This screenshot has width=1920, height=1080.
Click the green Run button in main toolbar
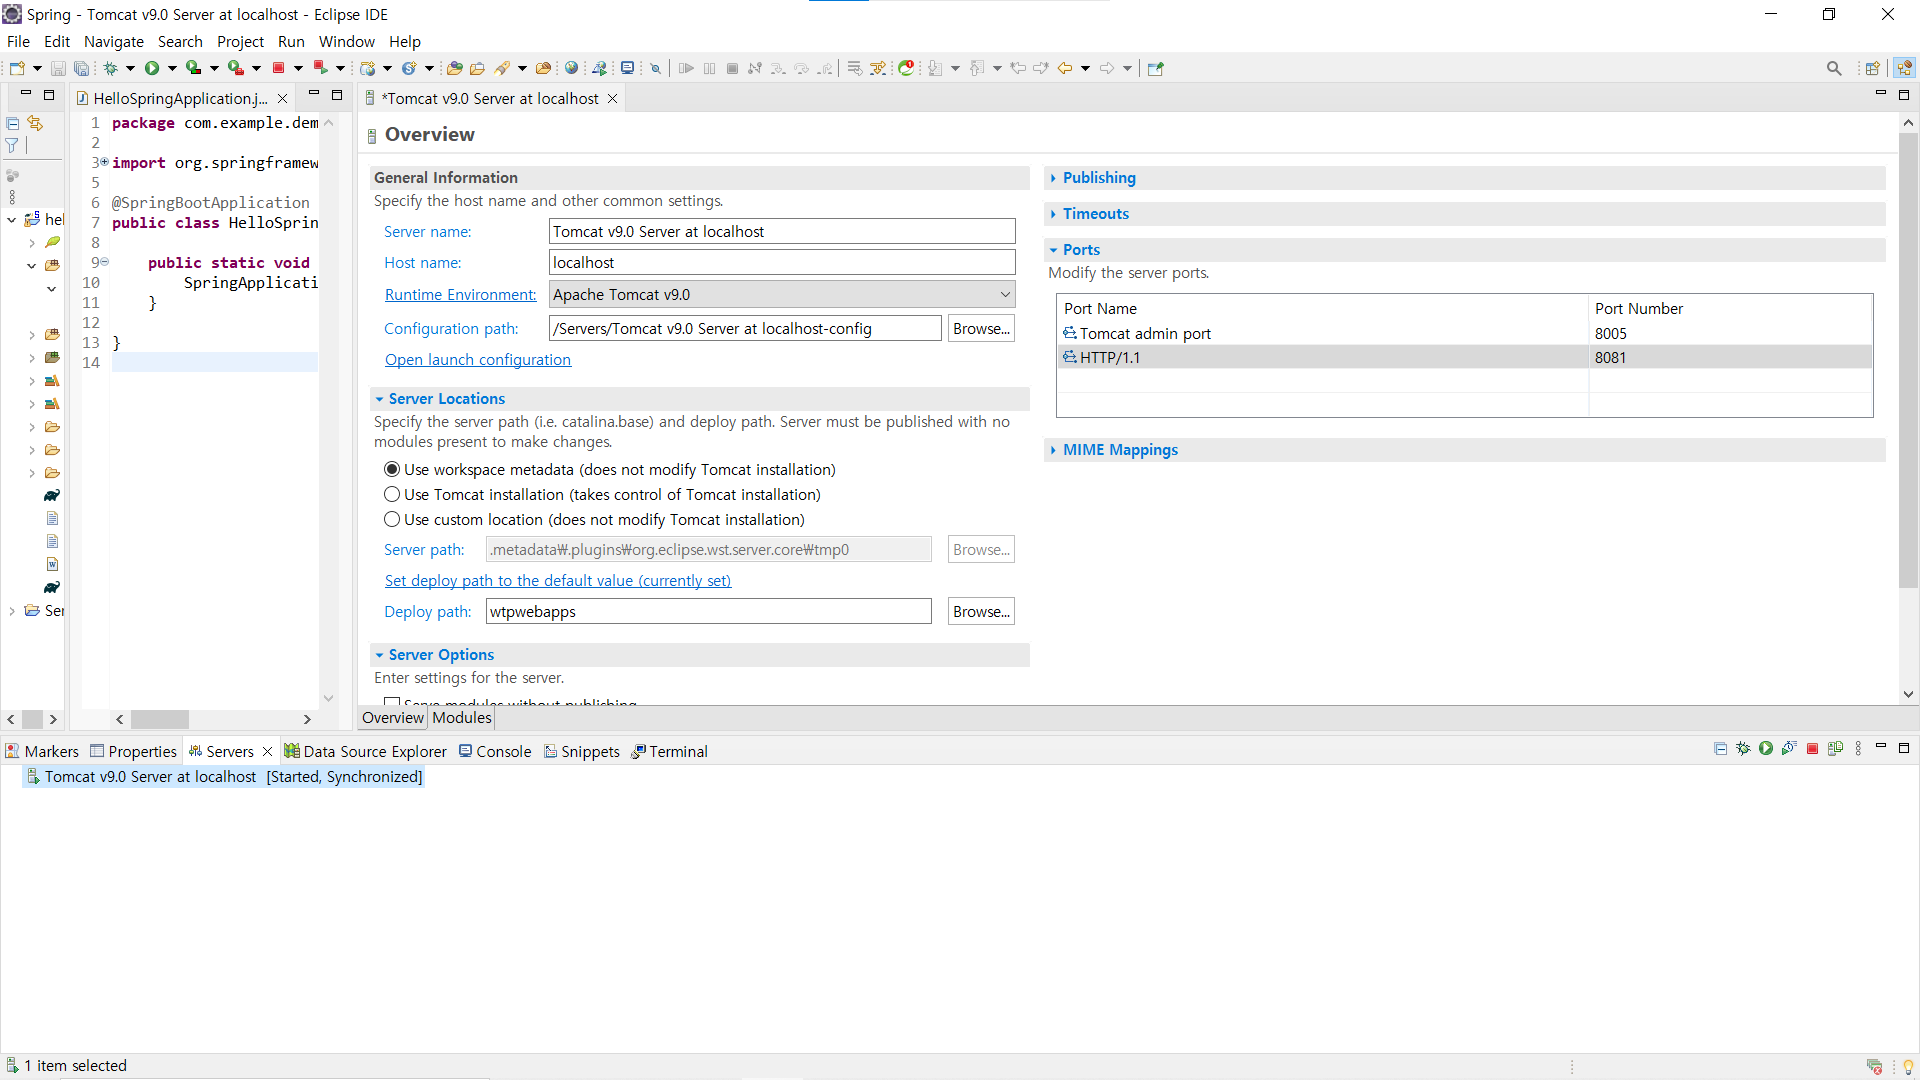pyautogui.click(x=152, y=68)
